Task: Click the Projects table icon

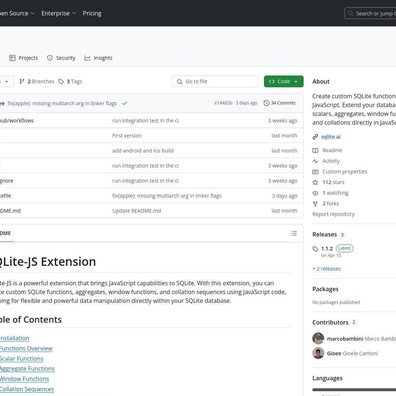Action: pos(12,58)
